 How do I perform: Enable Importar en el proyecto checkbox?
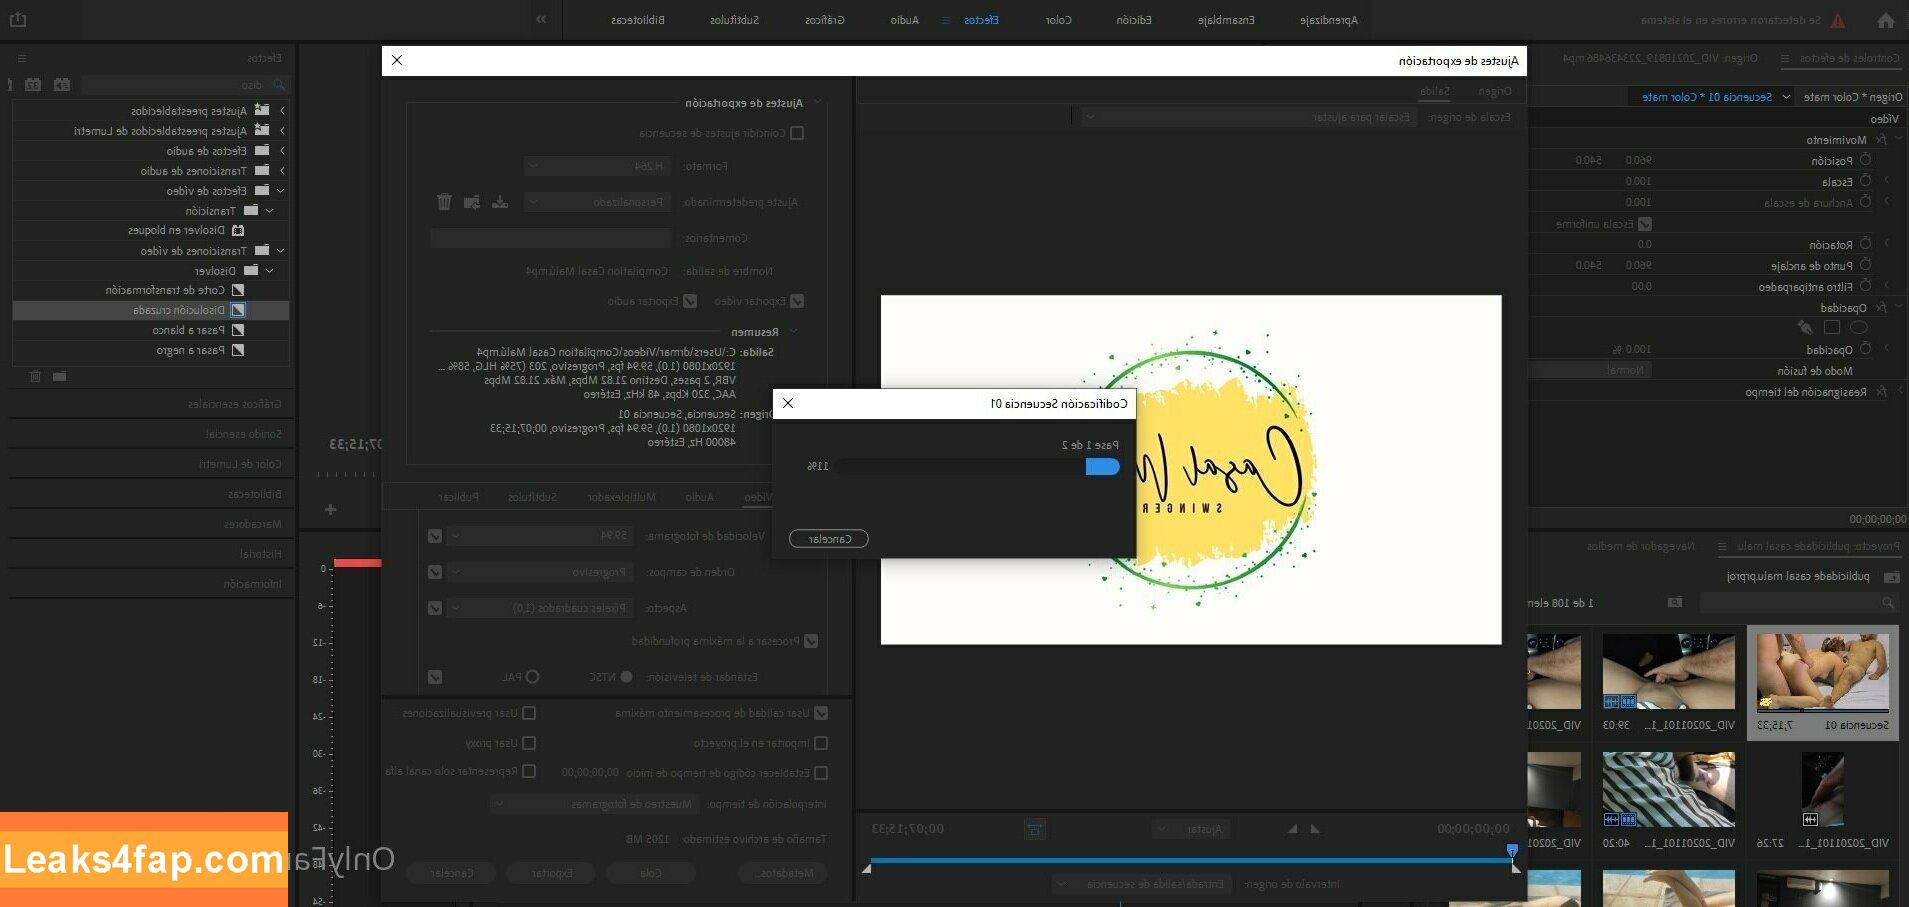(x=821, y=743)
